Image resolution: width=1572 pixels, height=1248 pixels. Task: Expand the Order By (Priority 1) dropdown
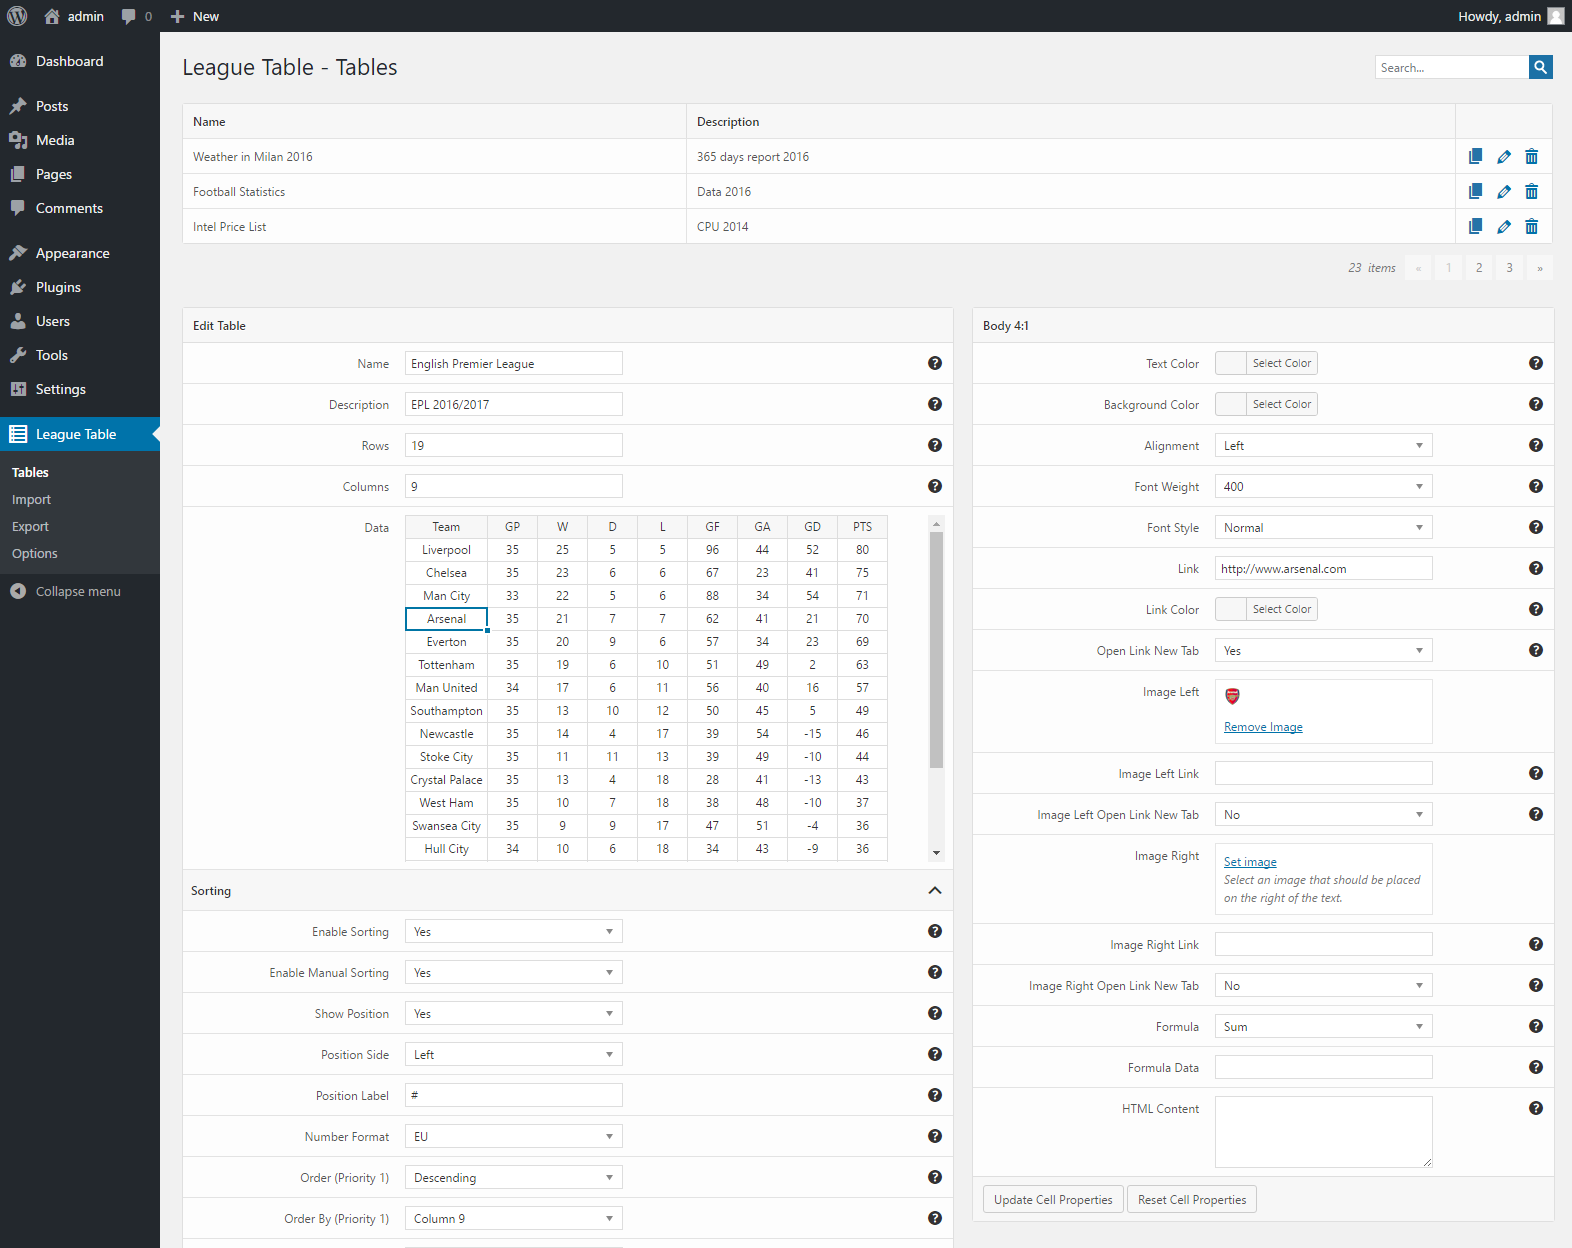pyautogui.click(x=513, y=1218)
